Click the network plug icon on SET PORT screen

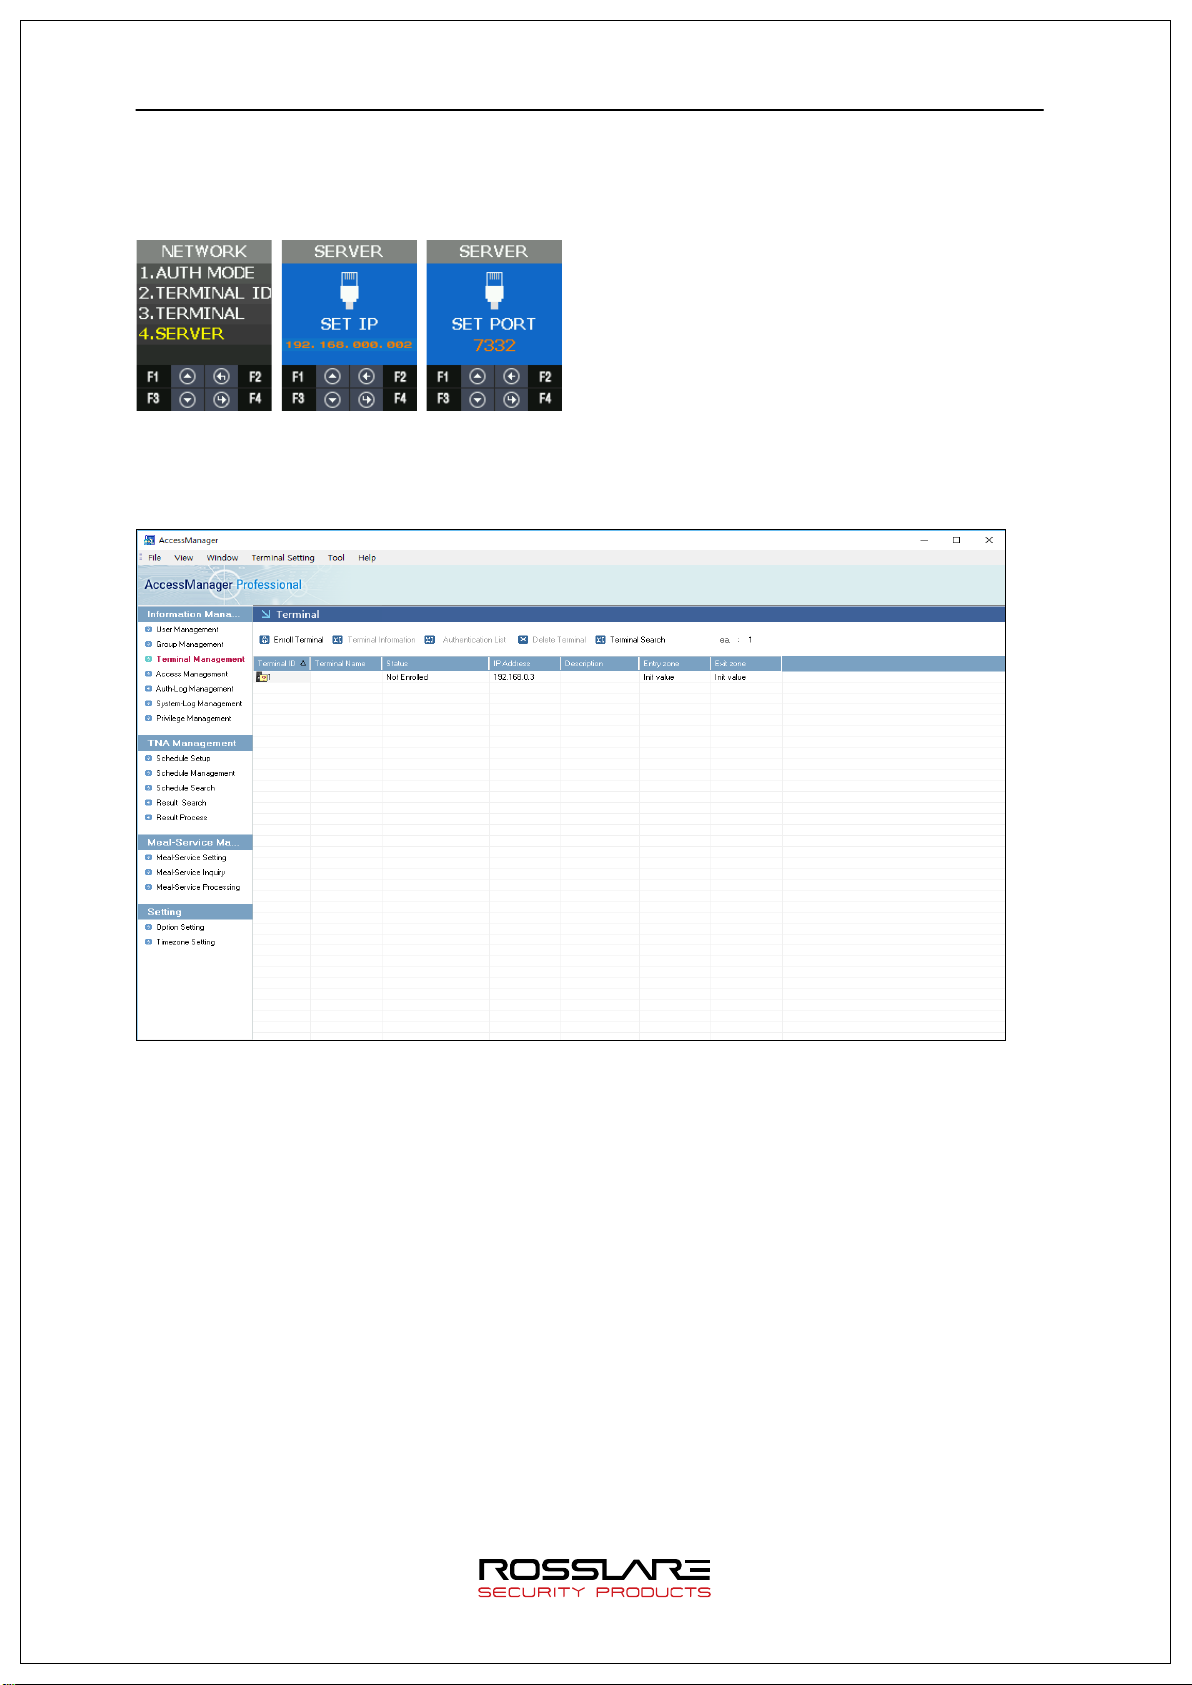tap(494, 290)
